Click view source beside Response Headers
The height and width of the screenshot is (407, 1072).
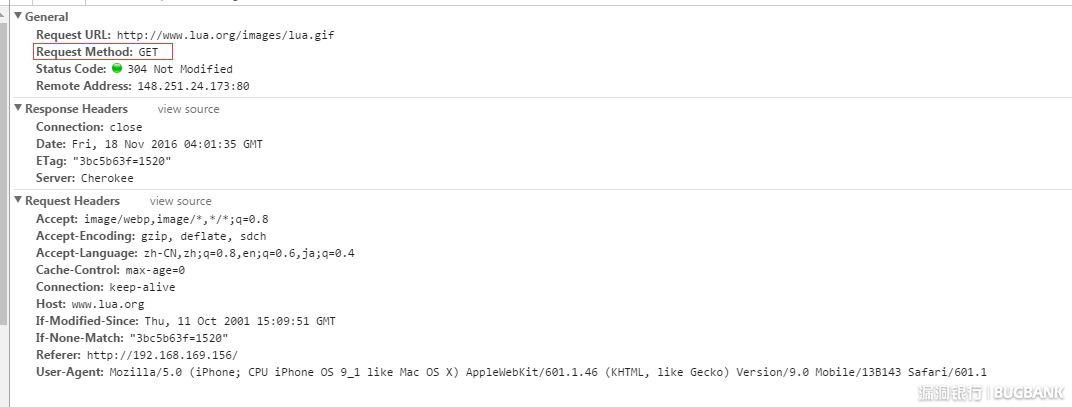[x=188, y=109]
